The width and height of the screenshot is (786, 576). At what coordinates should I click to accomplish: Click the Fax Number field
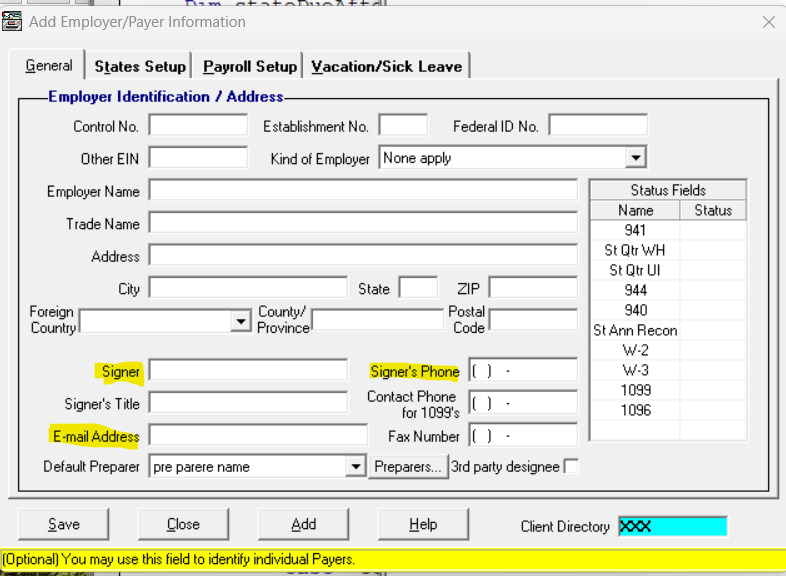pyautogui.click(x=523, y=436)
